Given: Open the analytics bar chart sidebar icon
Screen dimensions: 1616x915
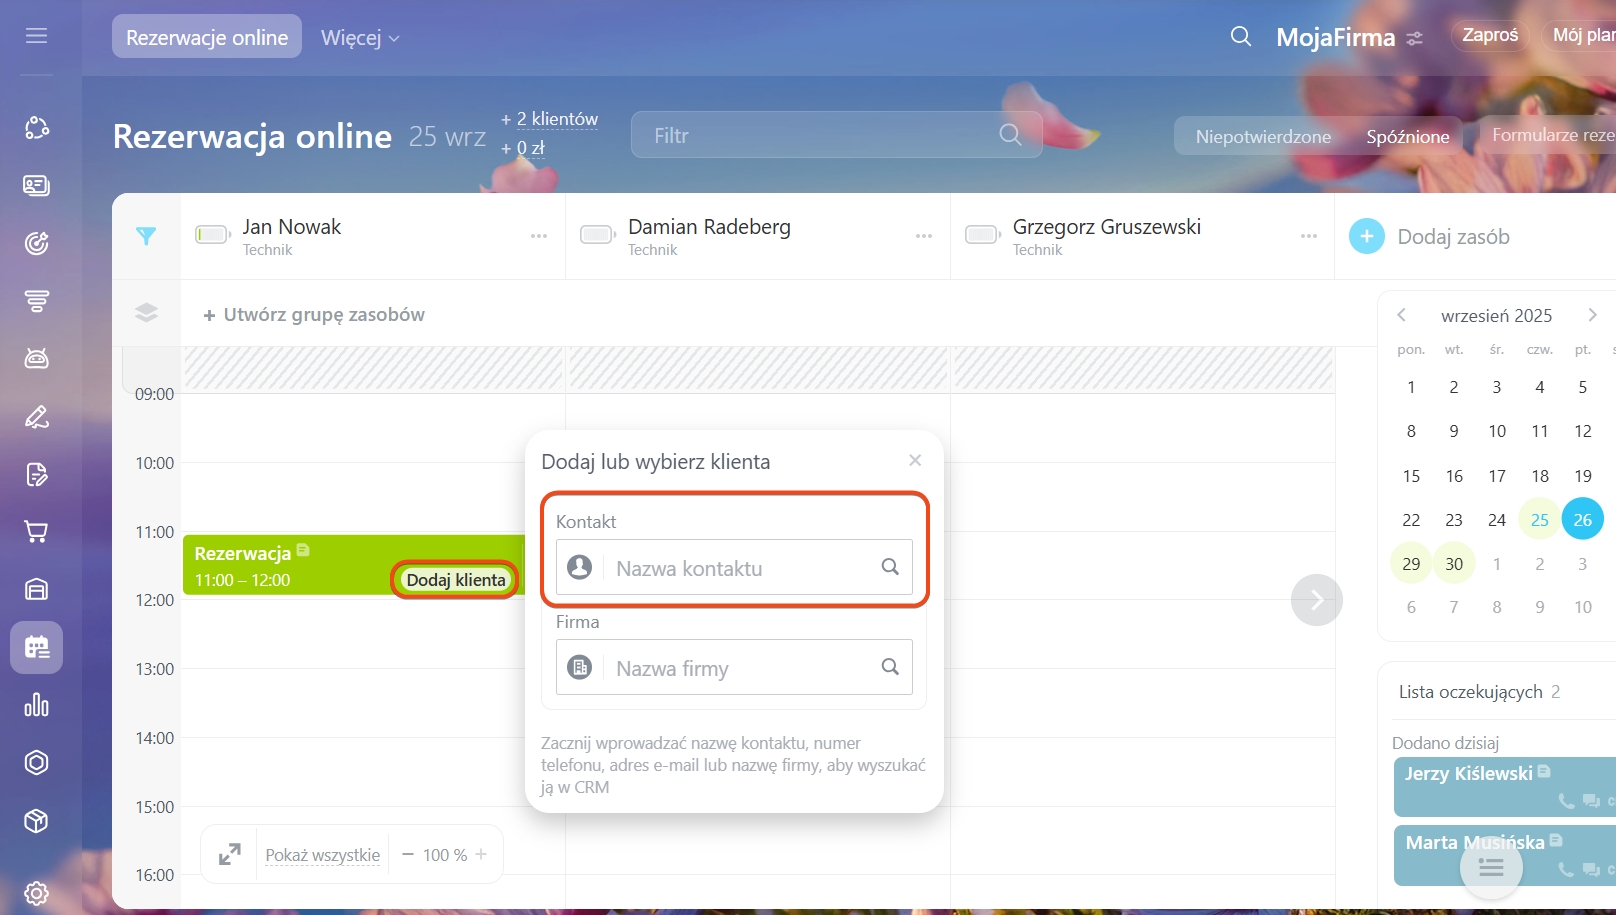Looking at the screenshot, I should [37, 705].
